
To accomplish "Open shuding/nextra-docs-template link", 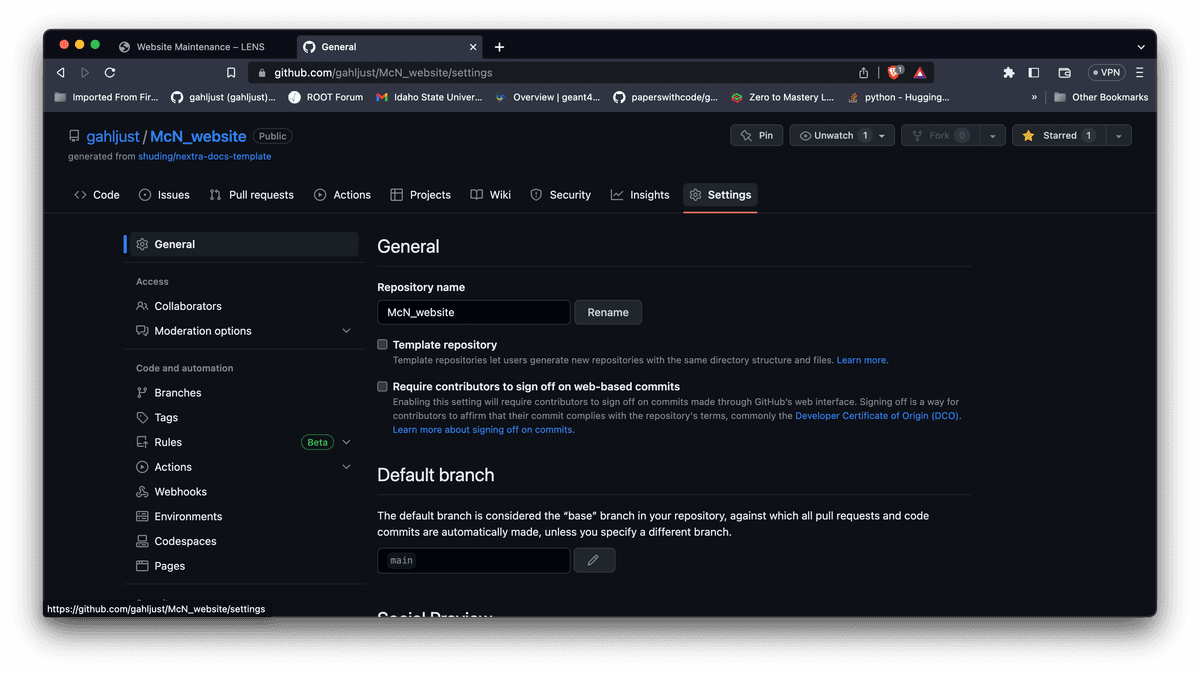I will (204, 156).
